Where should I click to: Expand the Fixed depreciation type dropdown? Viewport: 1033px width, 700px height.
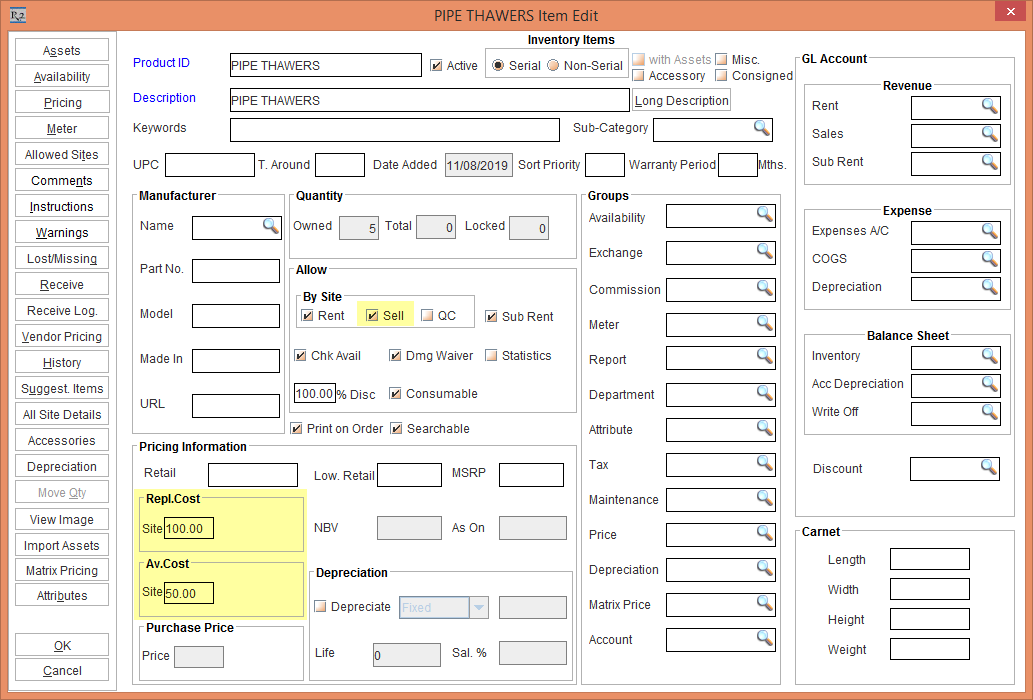(479, 607)
